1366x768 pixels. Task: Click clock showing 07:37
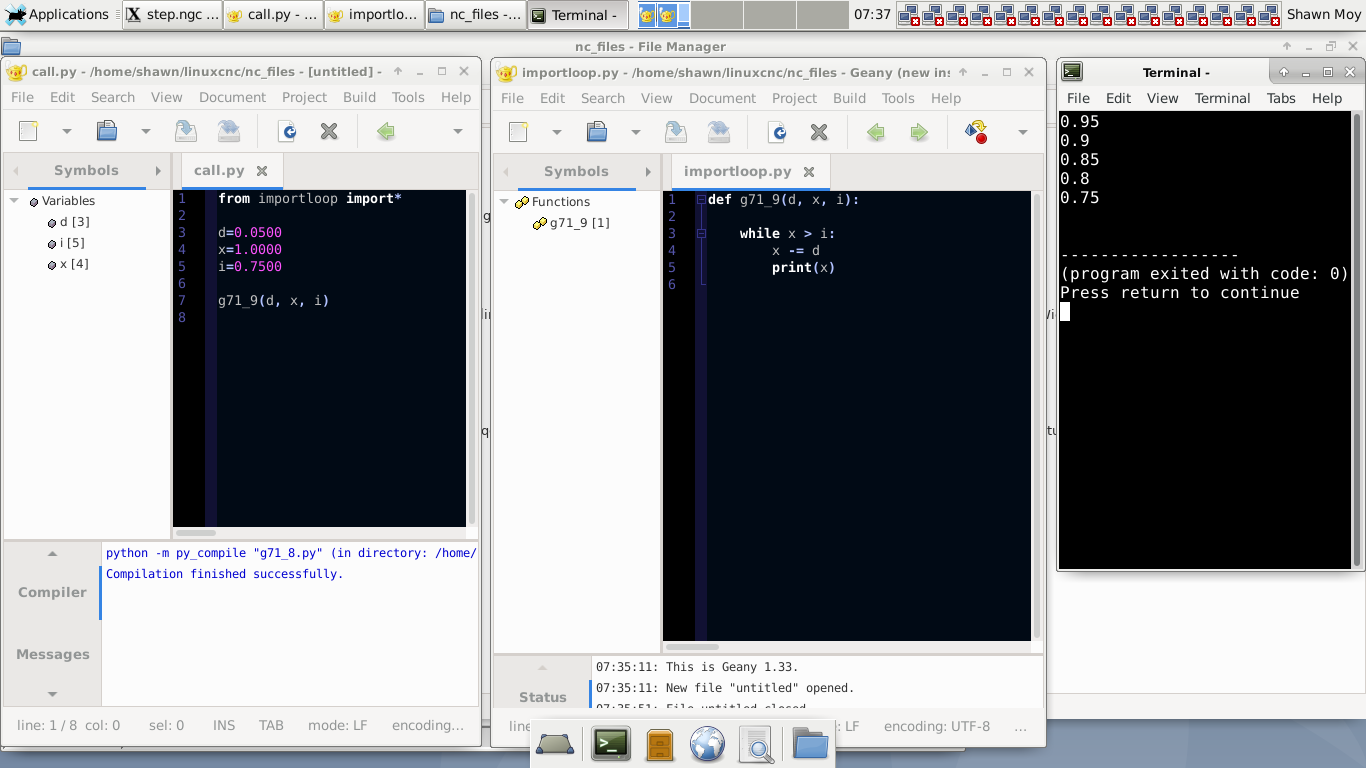(x=871, y=14)
